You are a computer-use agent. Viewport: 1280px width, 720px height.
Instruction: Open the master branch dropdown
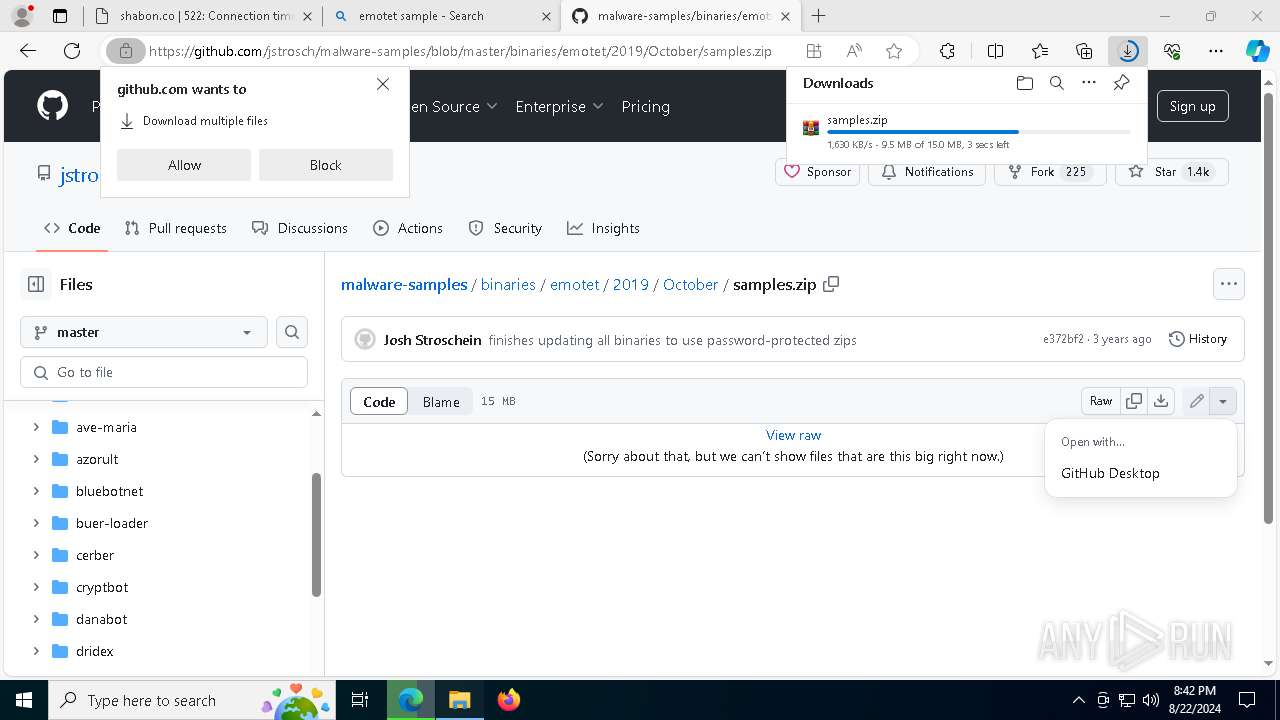[144, 332]
